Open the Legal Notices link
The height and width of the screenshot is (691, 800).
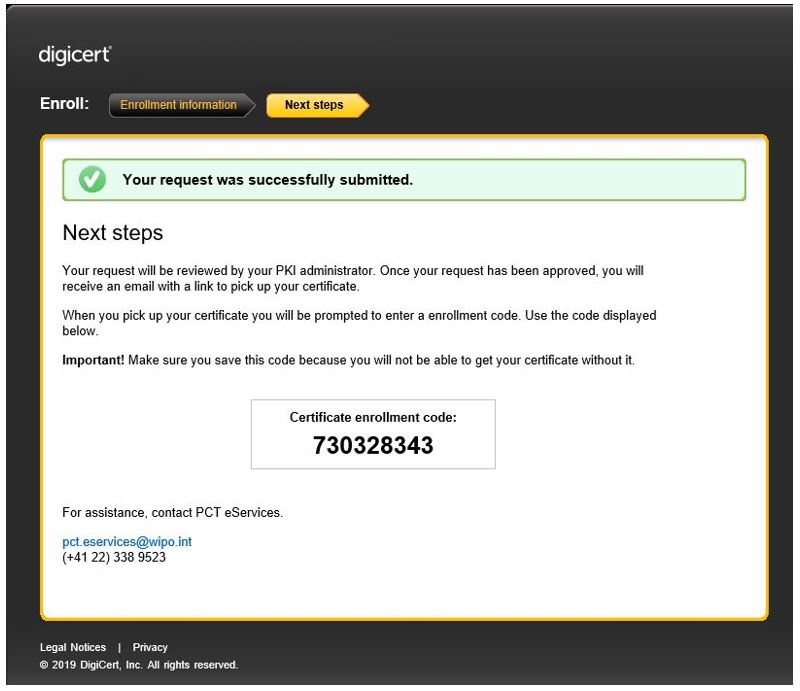(73, 647)
